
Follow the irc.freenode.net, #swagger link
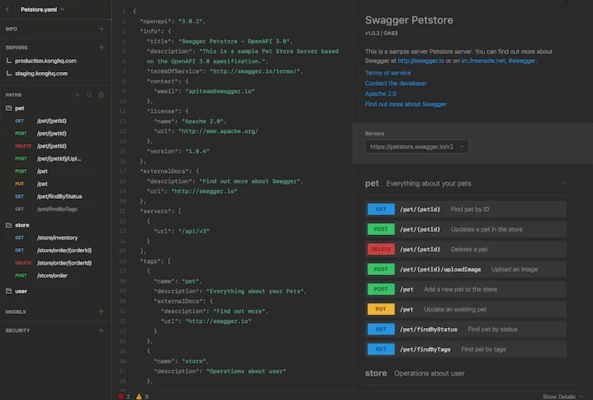click(x=498, y=60)
